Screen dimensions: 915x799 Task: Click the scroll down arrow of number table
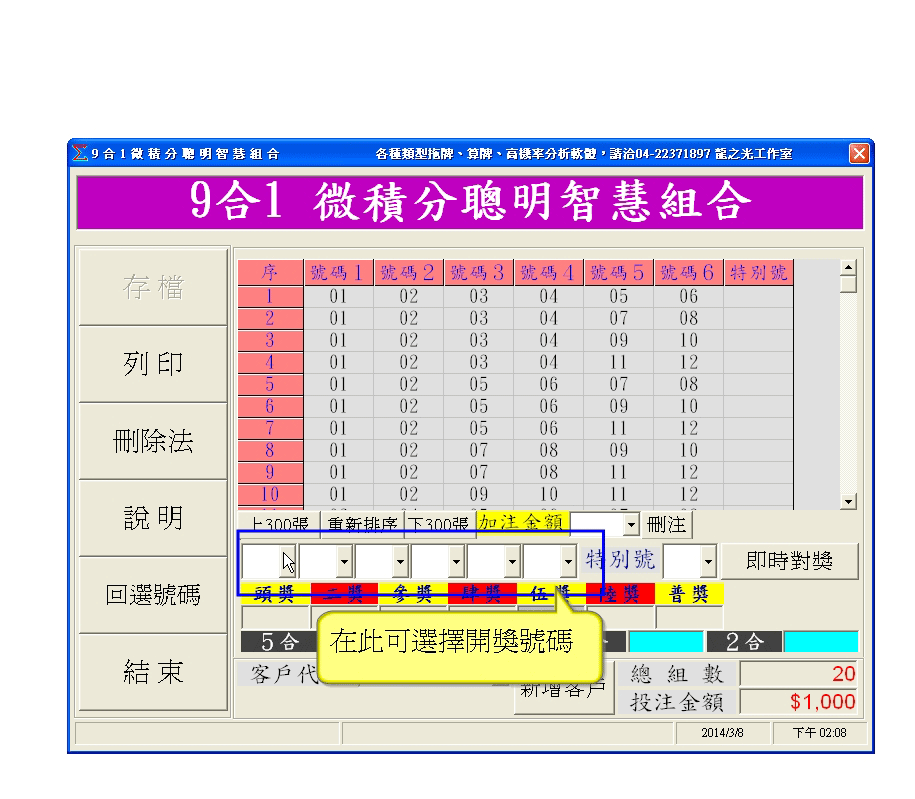coord(848,501)
